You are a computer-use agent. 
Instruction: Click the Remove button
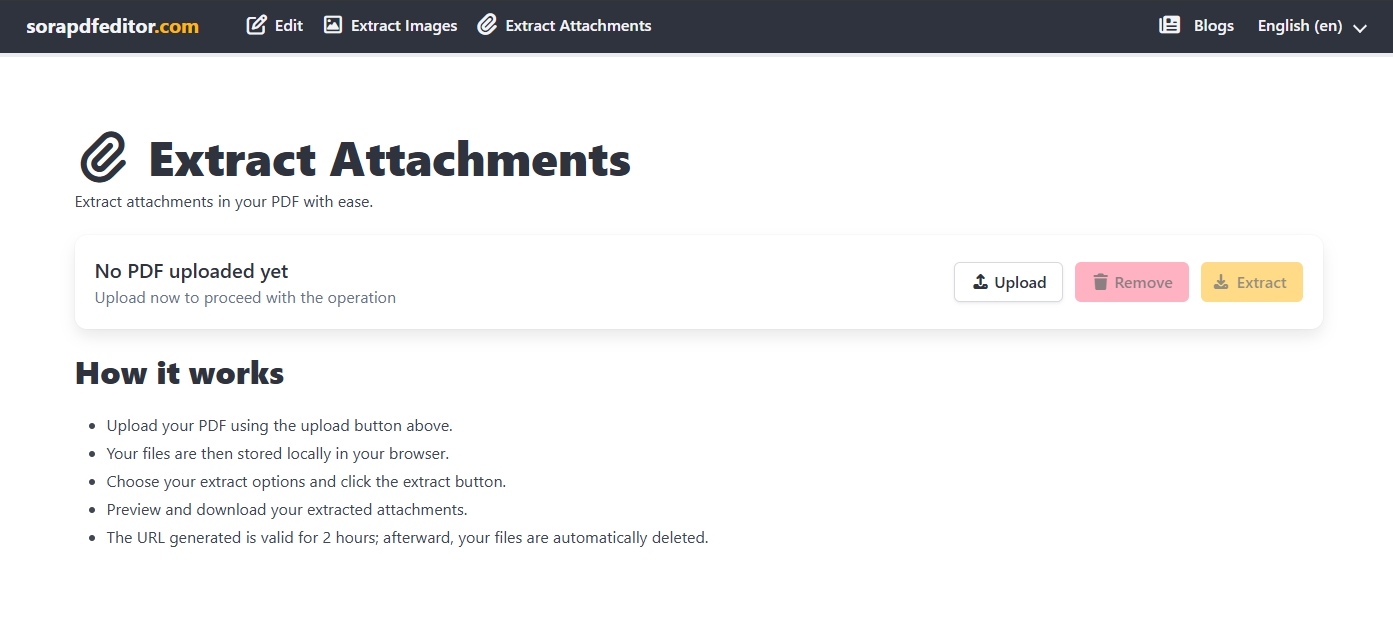(1131, 281)
